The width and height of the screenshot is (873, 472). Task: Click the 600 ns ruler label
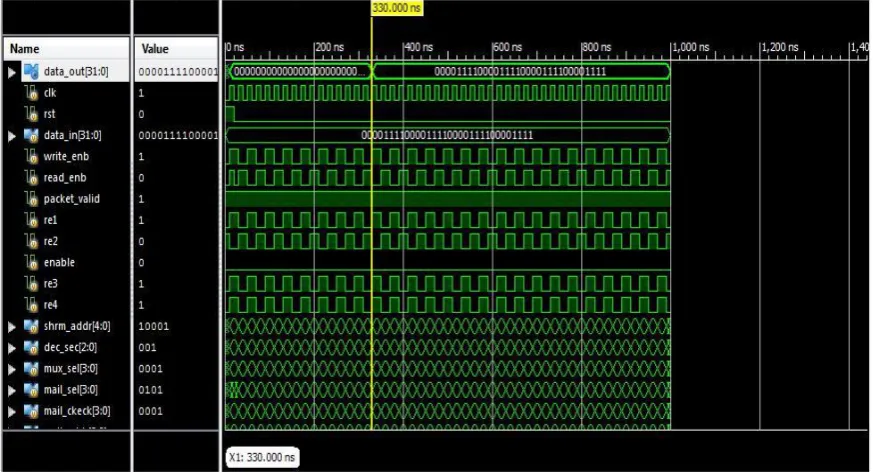point(508,47)
